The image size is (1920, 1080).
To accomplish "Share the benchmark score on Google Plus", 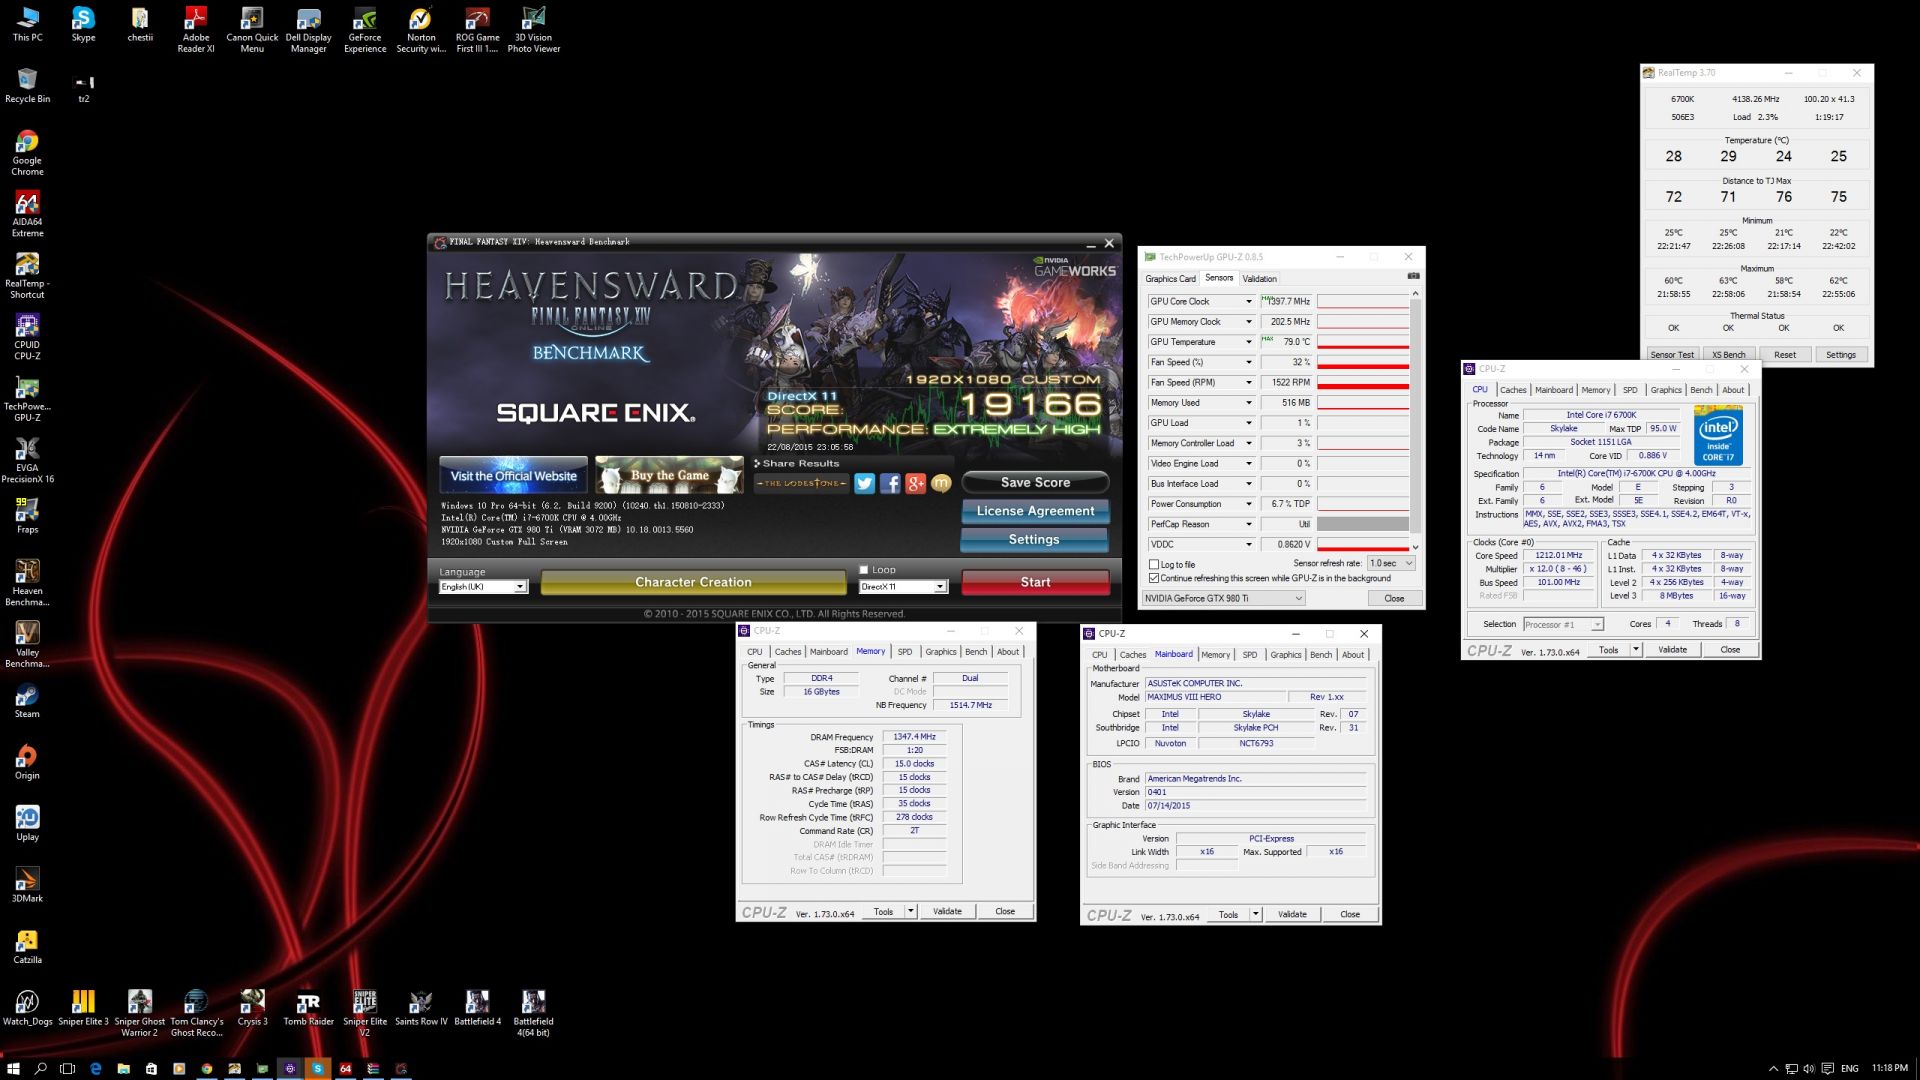I will pyautogui.click(x=916, y=484).
